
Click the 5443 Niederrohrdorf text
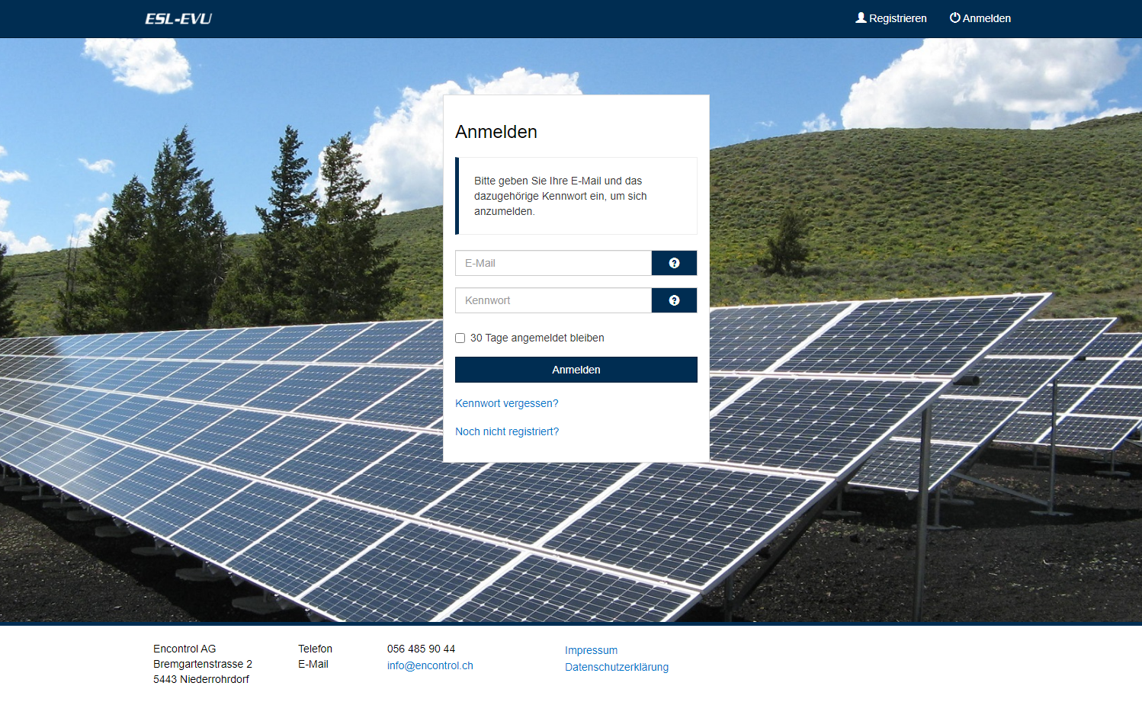point(201,679)
